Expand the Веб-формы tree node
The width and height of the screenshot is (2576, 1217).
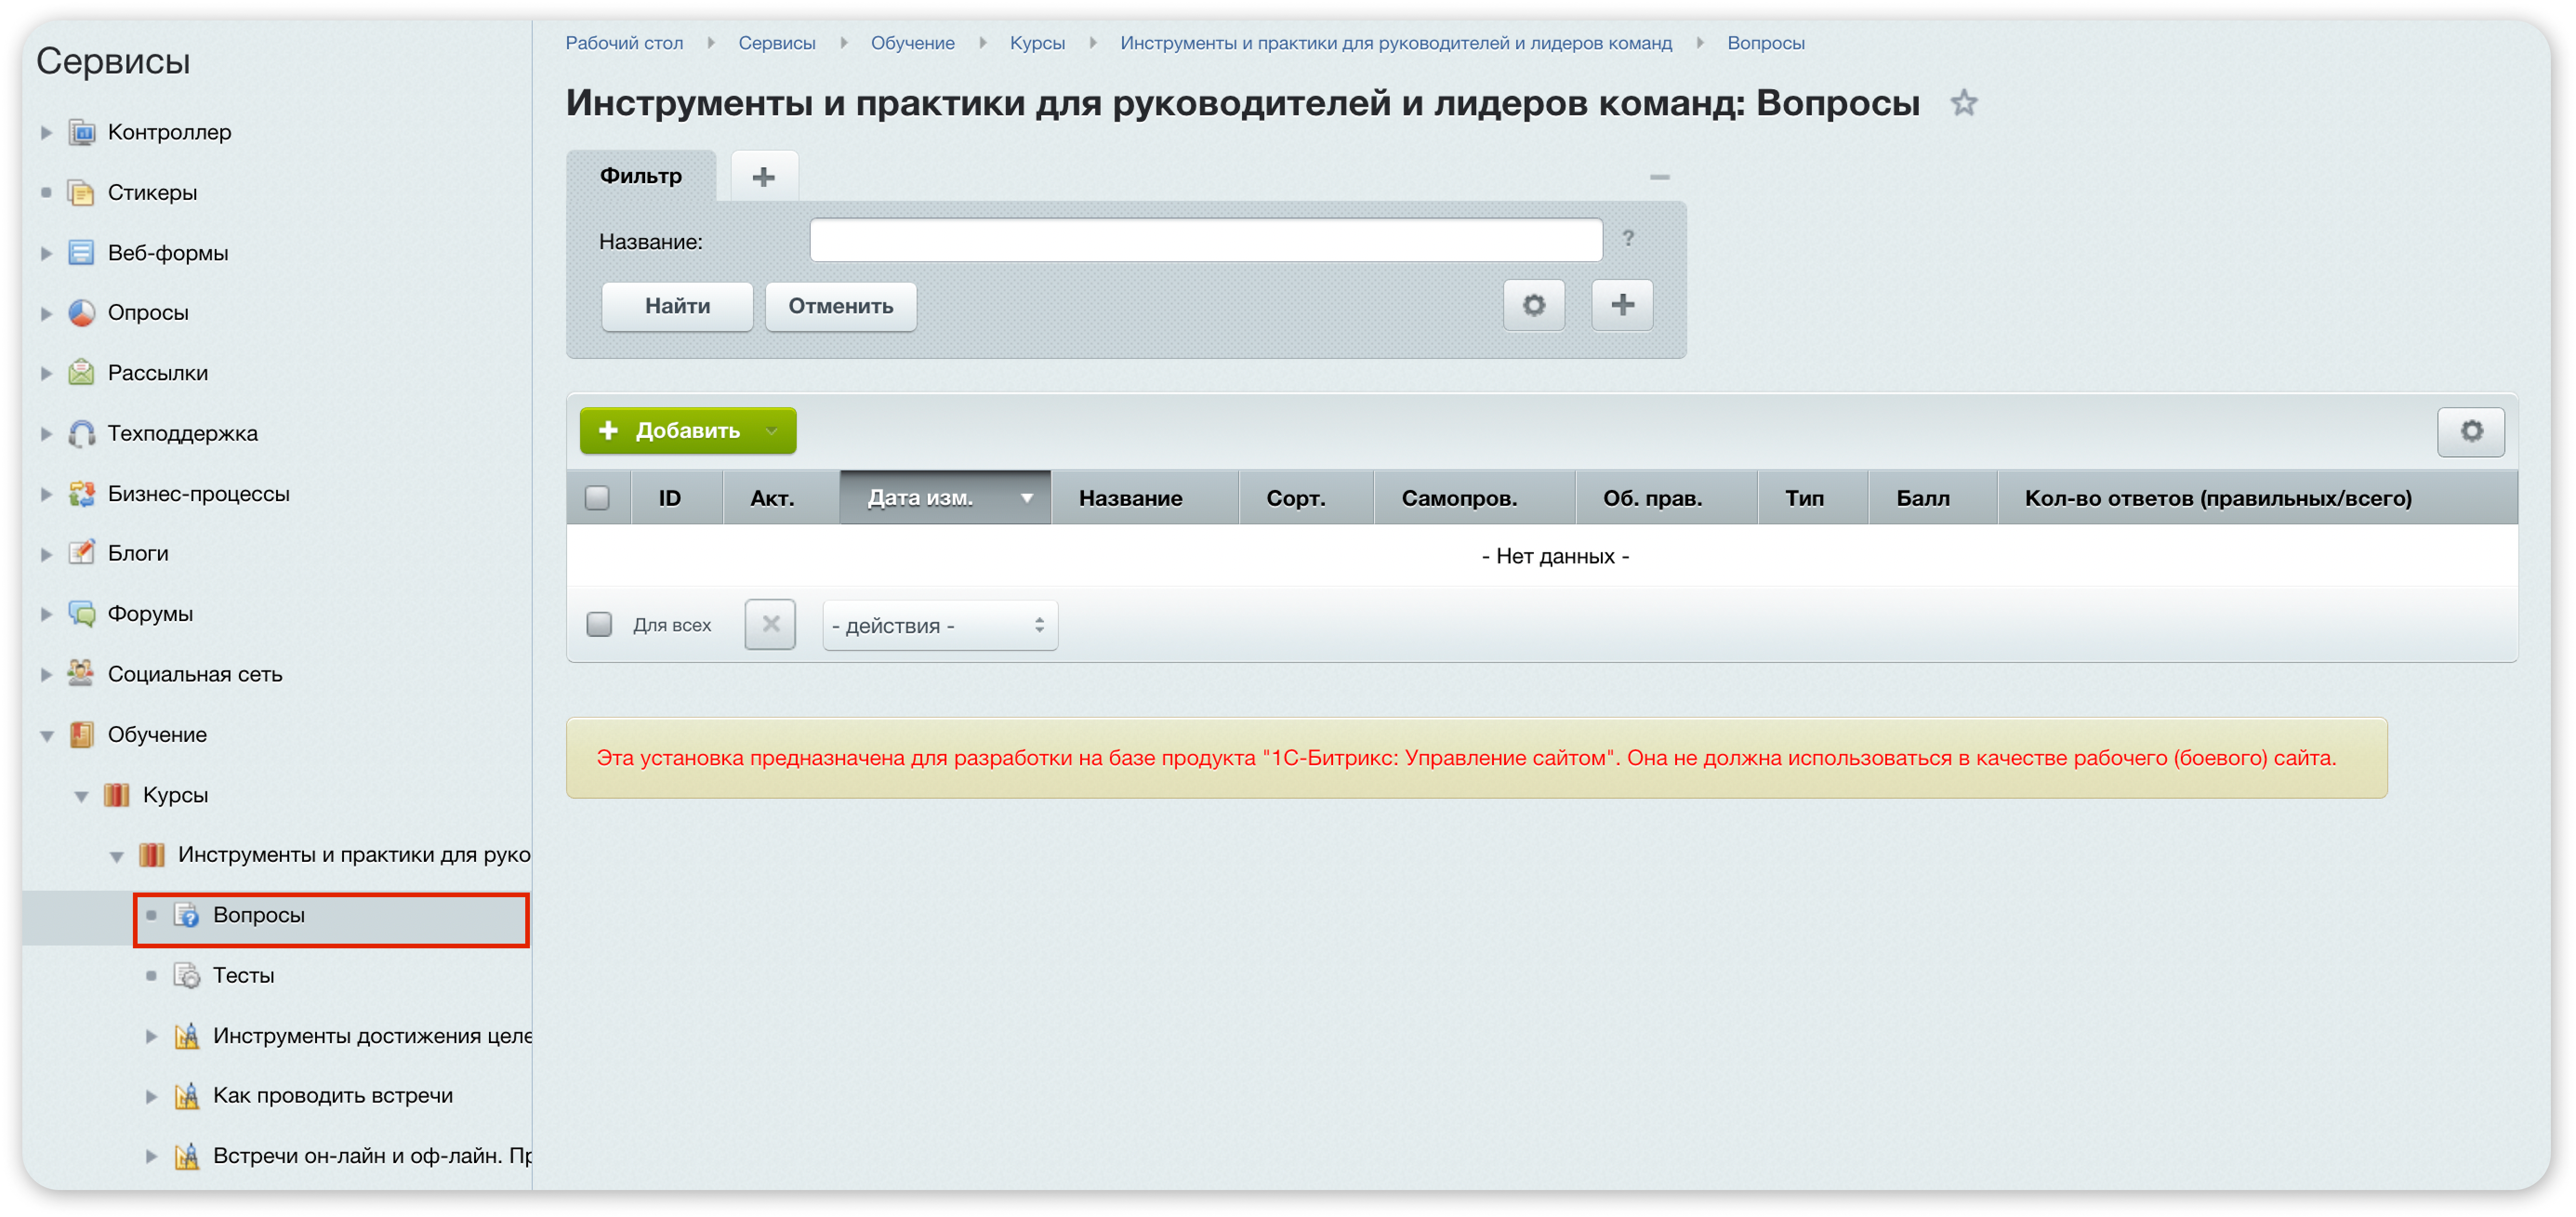pos(46,253)
